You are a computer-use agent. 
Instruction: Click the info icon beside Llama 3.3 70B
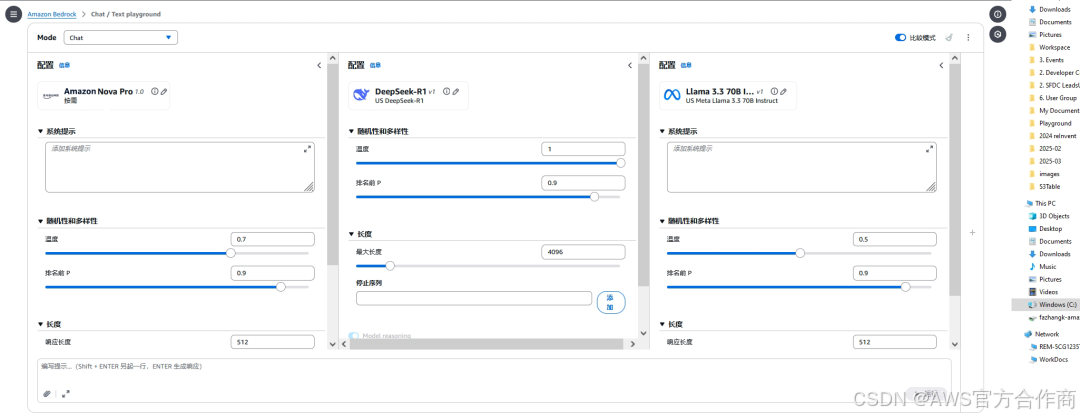pos(774,91)
